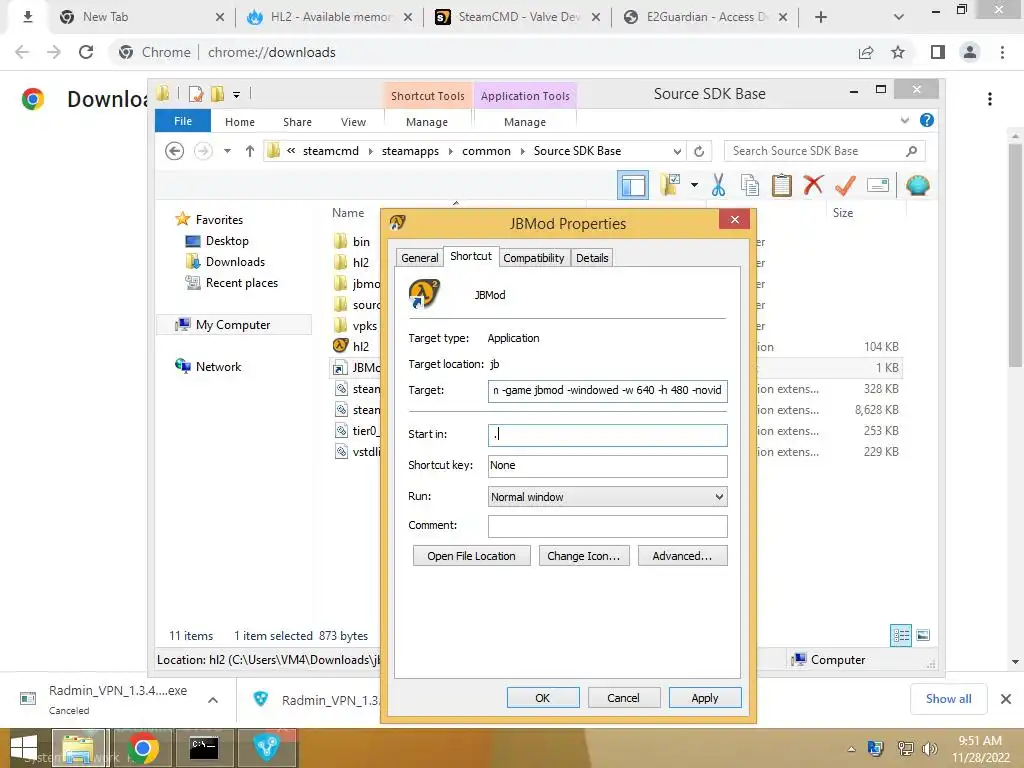The width and height of the screenshot is (1024, 768).
Task: Open the Windows Start button
Action: point(24,748)
